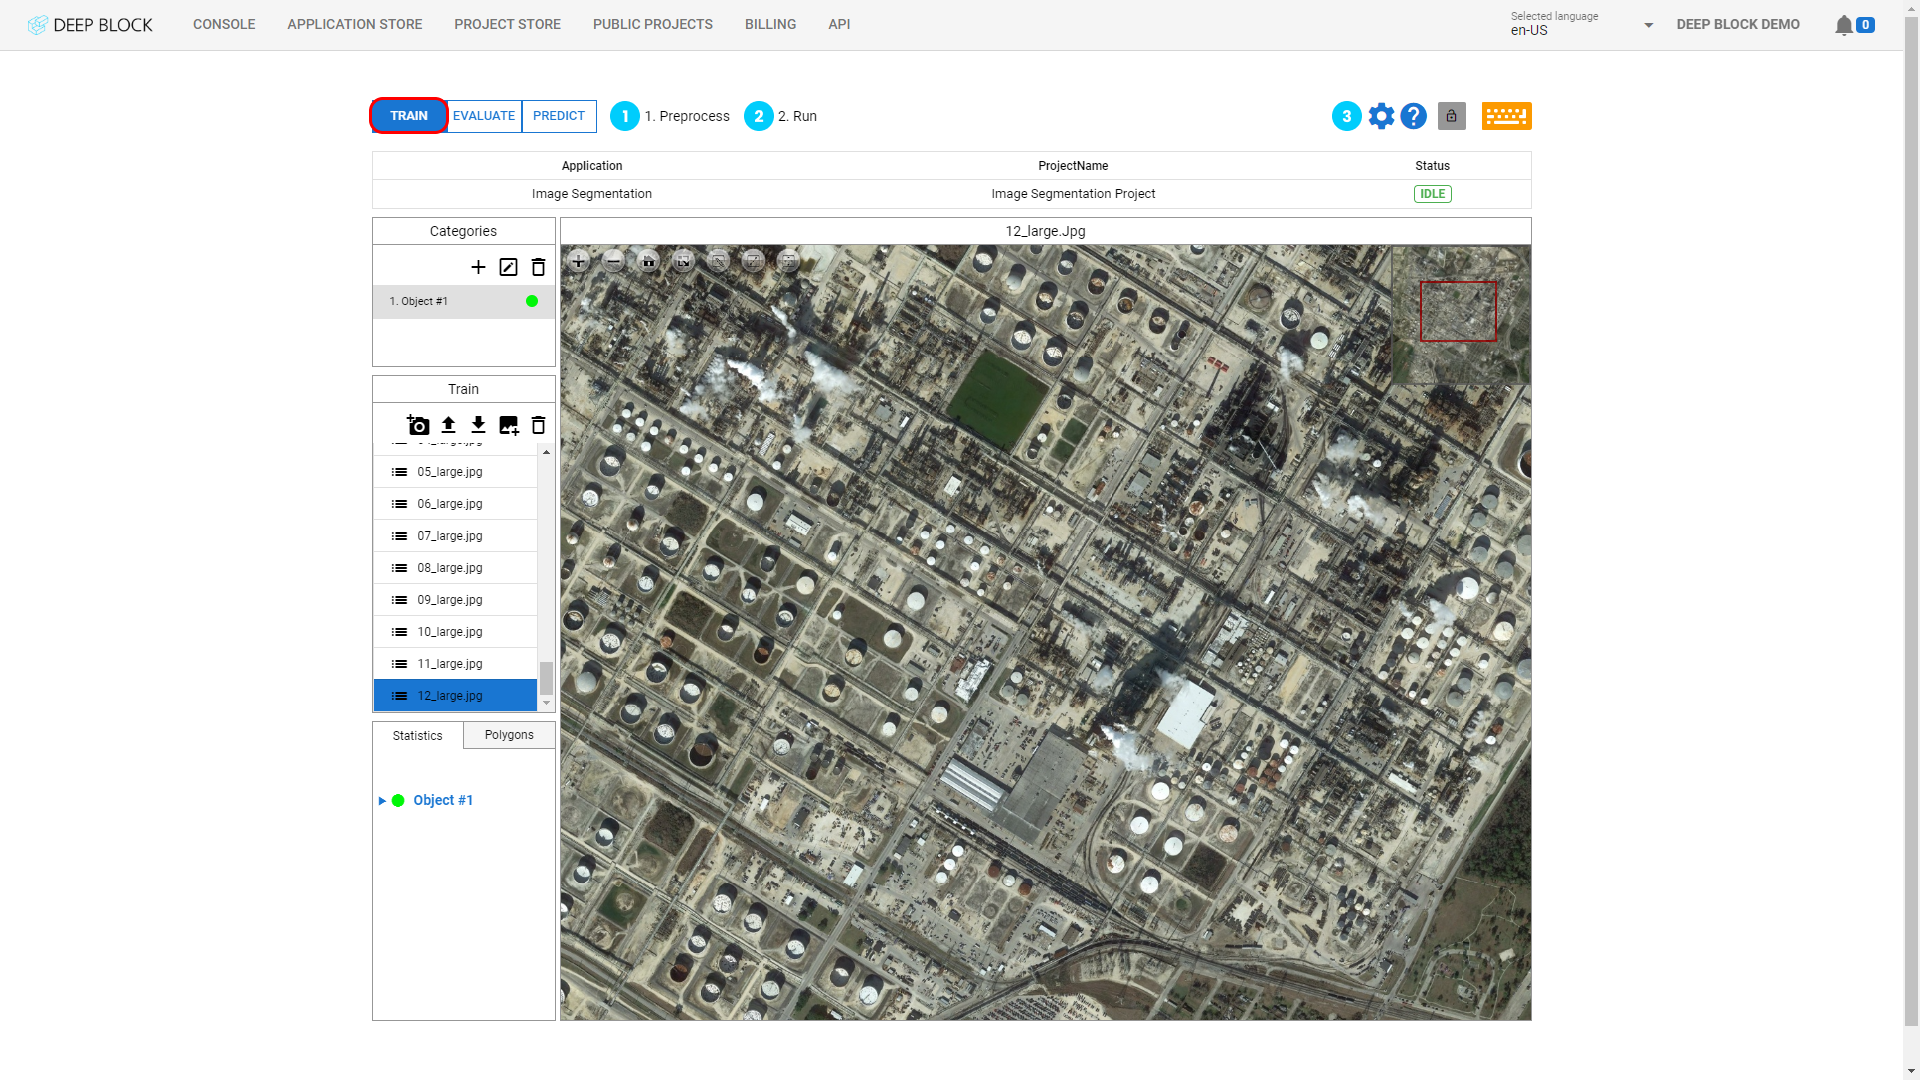This screenshot has width=1920, height=1080.
Task: Select the EVALUATE tab
Action: tap(484, 116)
